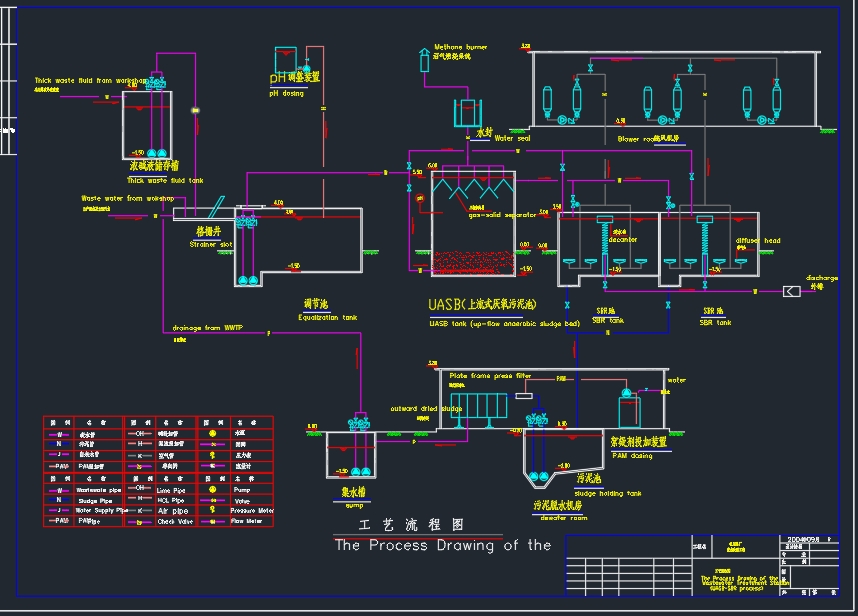858x616 pixels.
Task: Click the 'water' label near the dewater room
Action: coord(676,380)
